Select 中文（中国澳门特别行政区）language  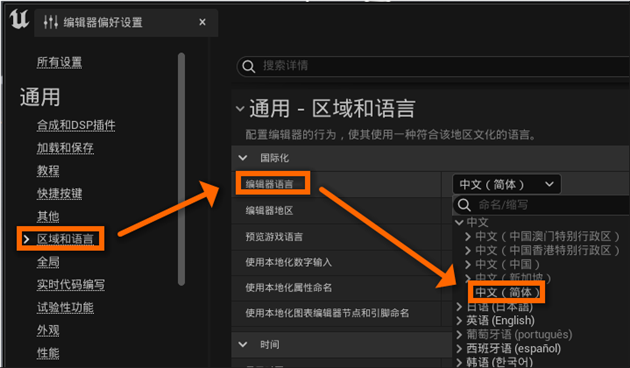pyautogui.click(x=547, y=236)
